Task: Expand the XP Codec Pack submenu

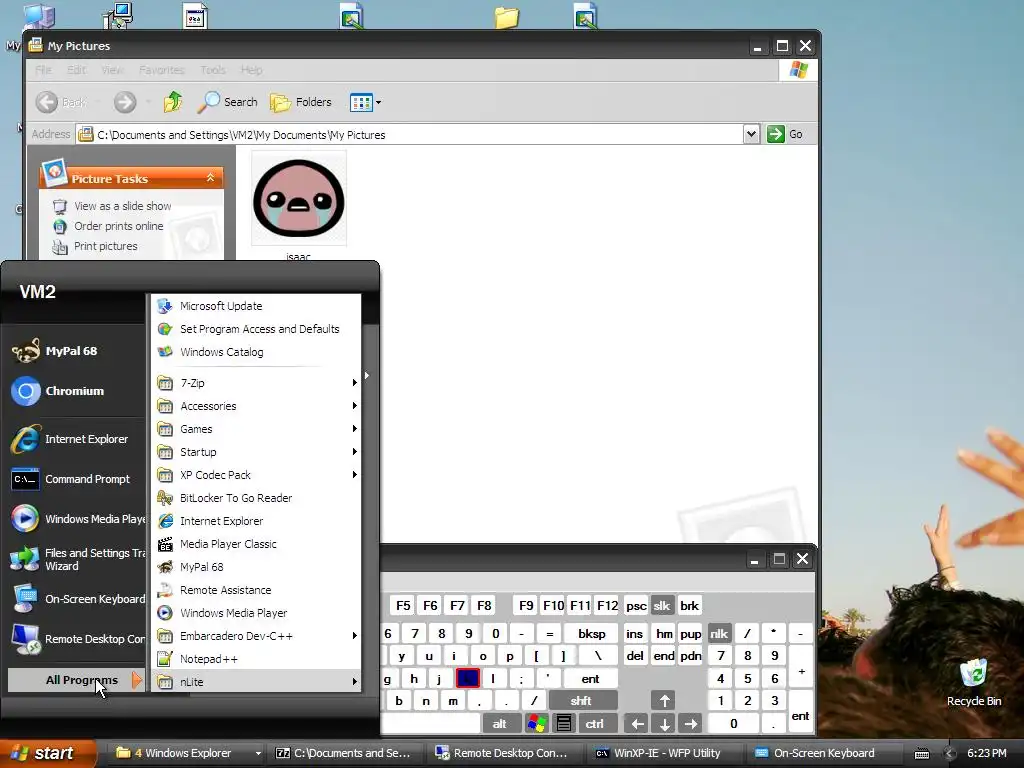Action: point(256,475)
